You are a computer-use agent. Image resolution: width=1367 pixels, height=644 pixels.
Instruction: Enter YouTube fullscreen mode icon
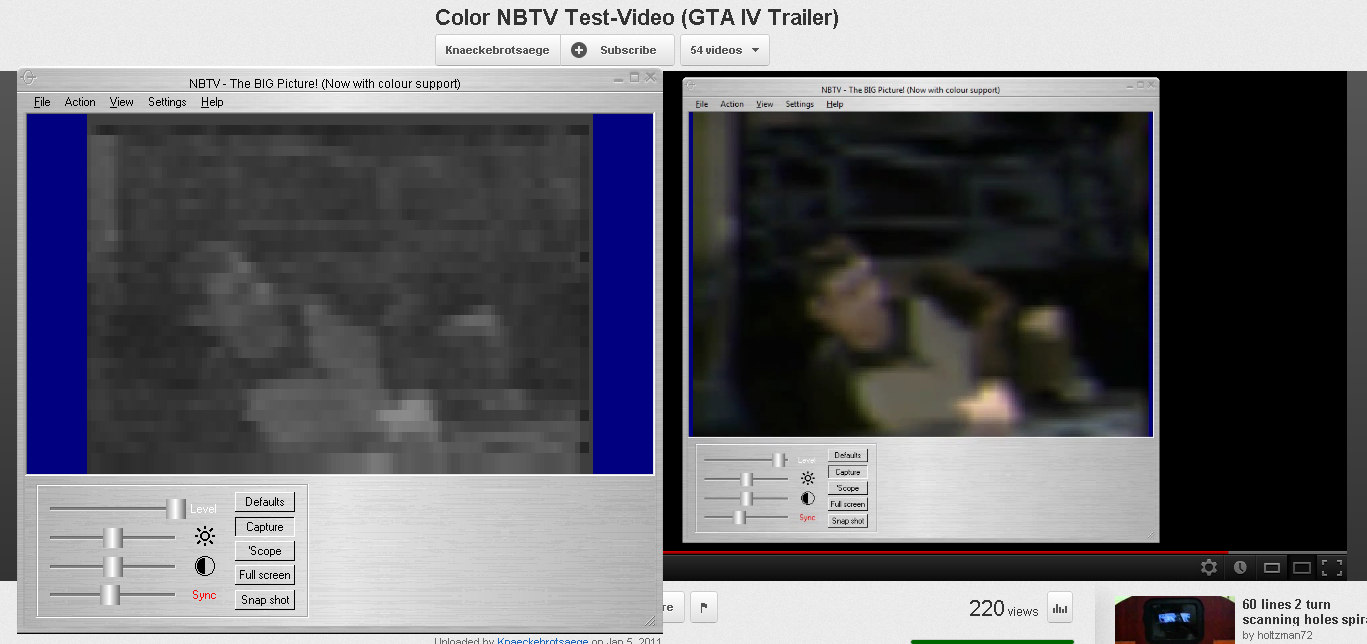1332,567
